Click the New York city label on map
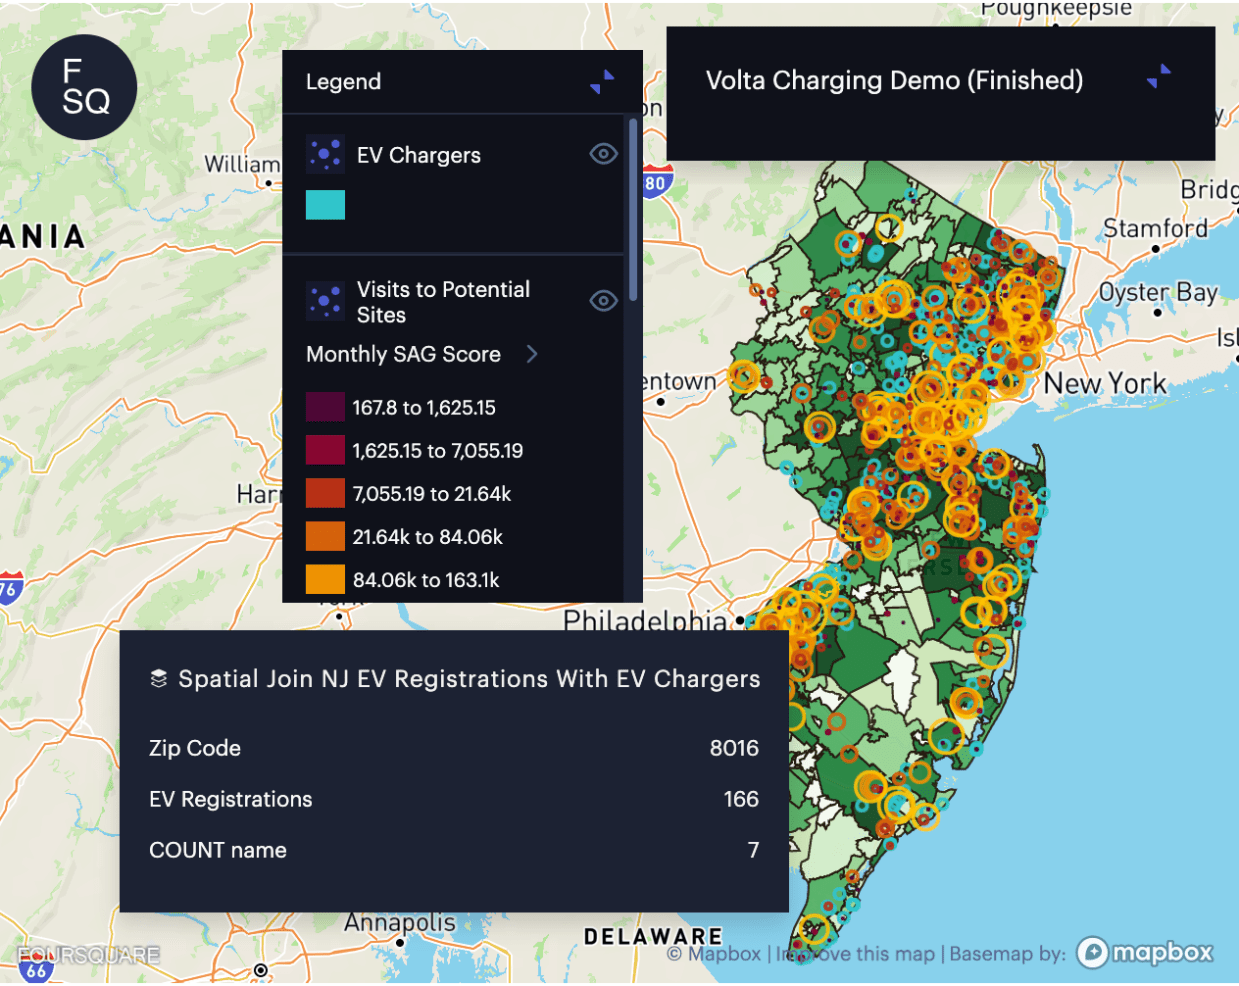Viewport: 1239px width, 986px height. coord(1105,383)
